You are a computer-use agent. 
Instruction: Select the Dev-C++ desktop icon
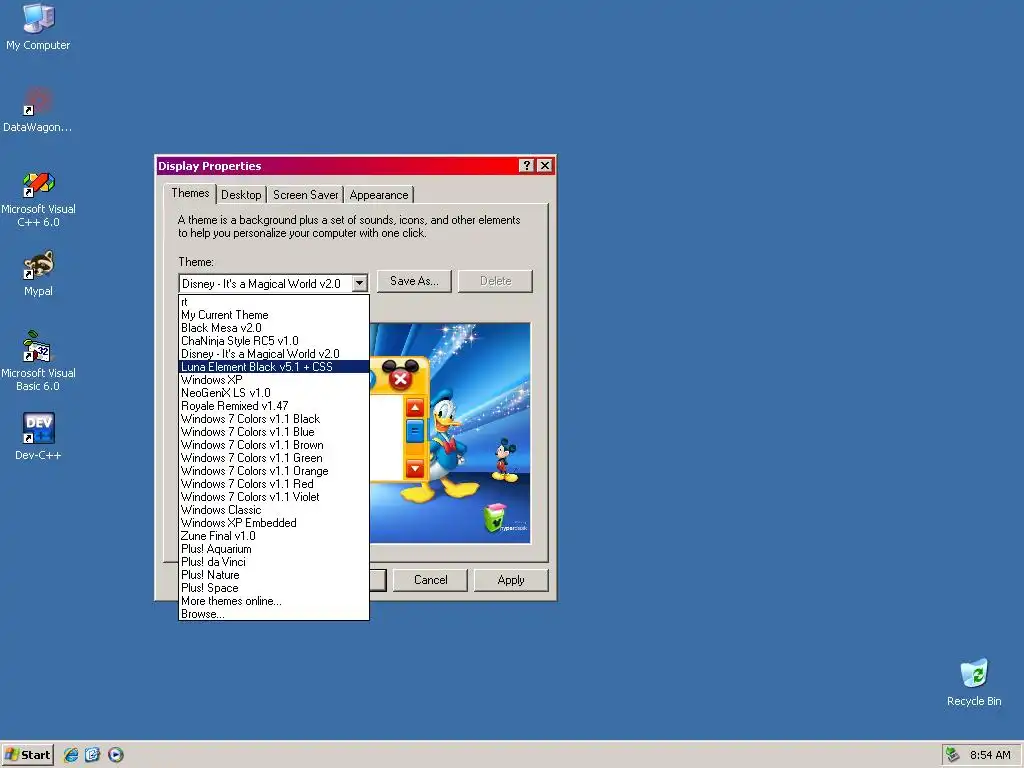[38, 436]
